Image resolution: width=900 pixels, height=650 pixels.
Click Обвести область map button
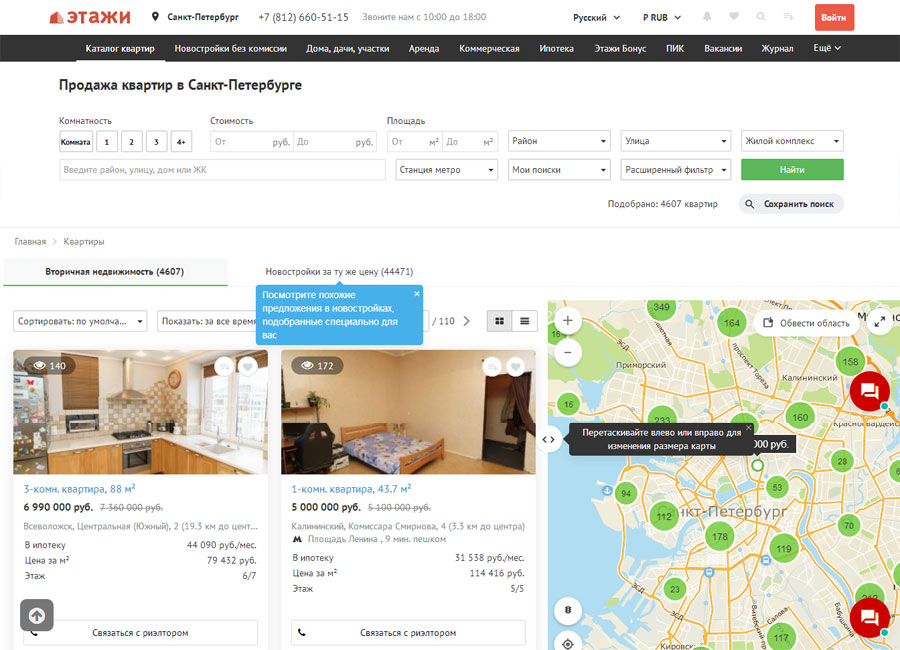coord(806,323)
